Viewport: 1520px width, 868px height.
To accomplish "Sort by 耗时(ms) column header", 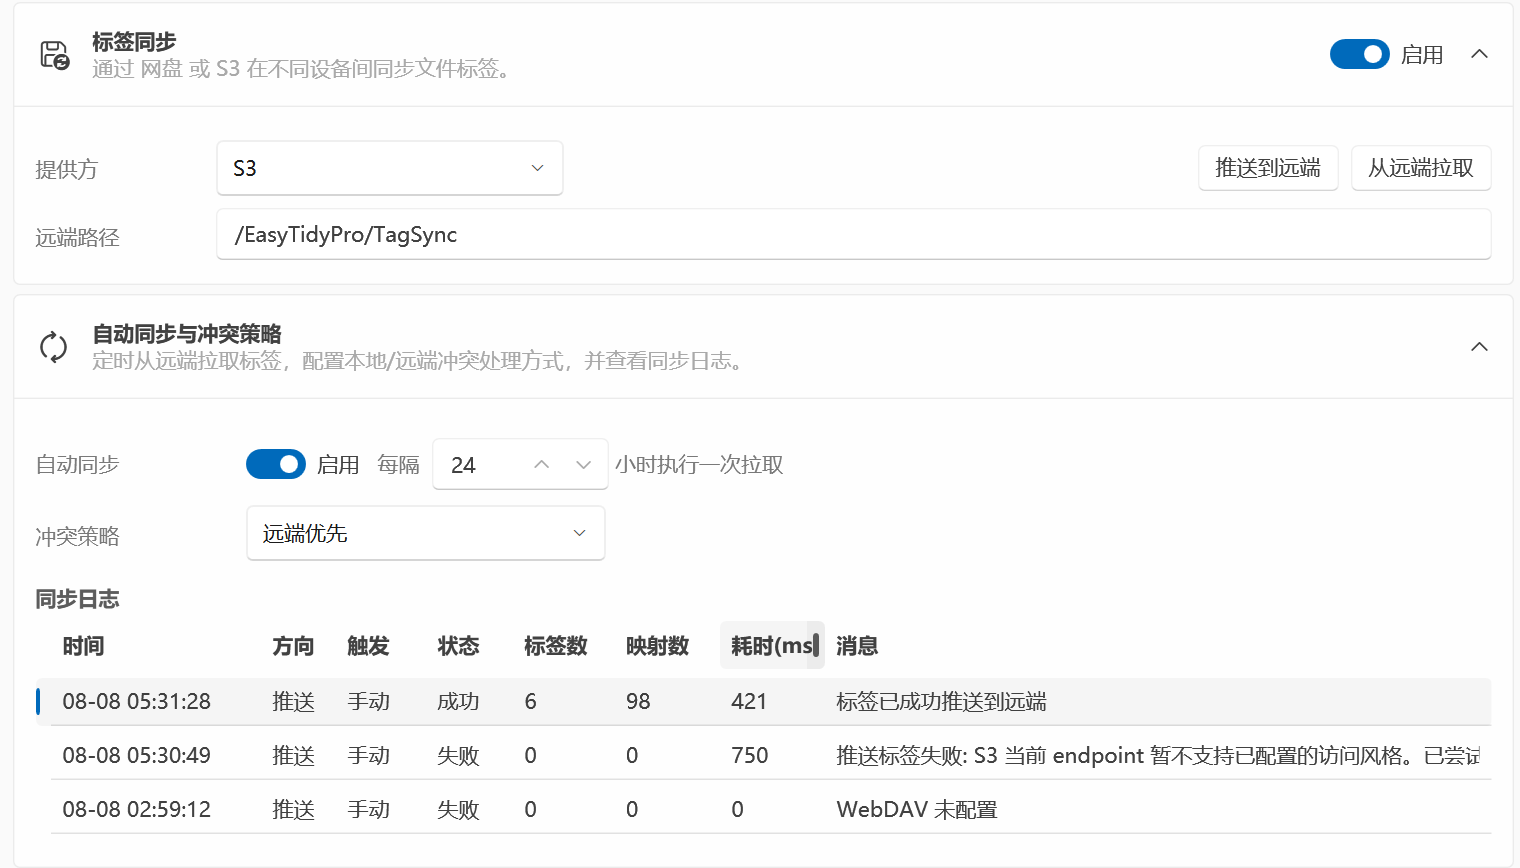I will [772, 646].
